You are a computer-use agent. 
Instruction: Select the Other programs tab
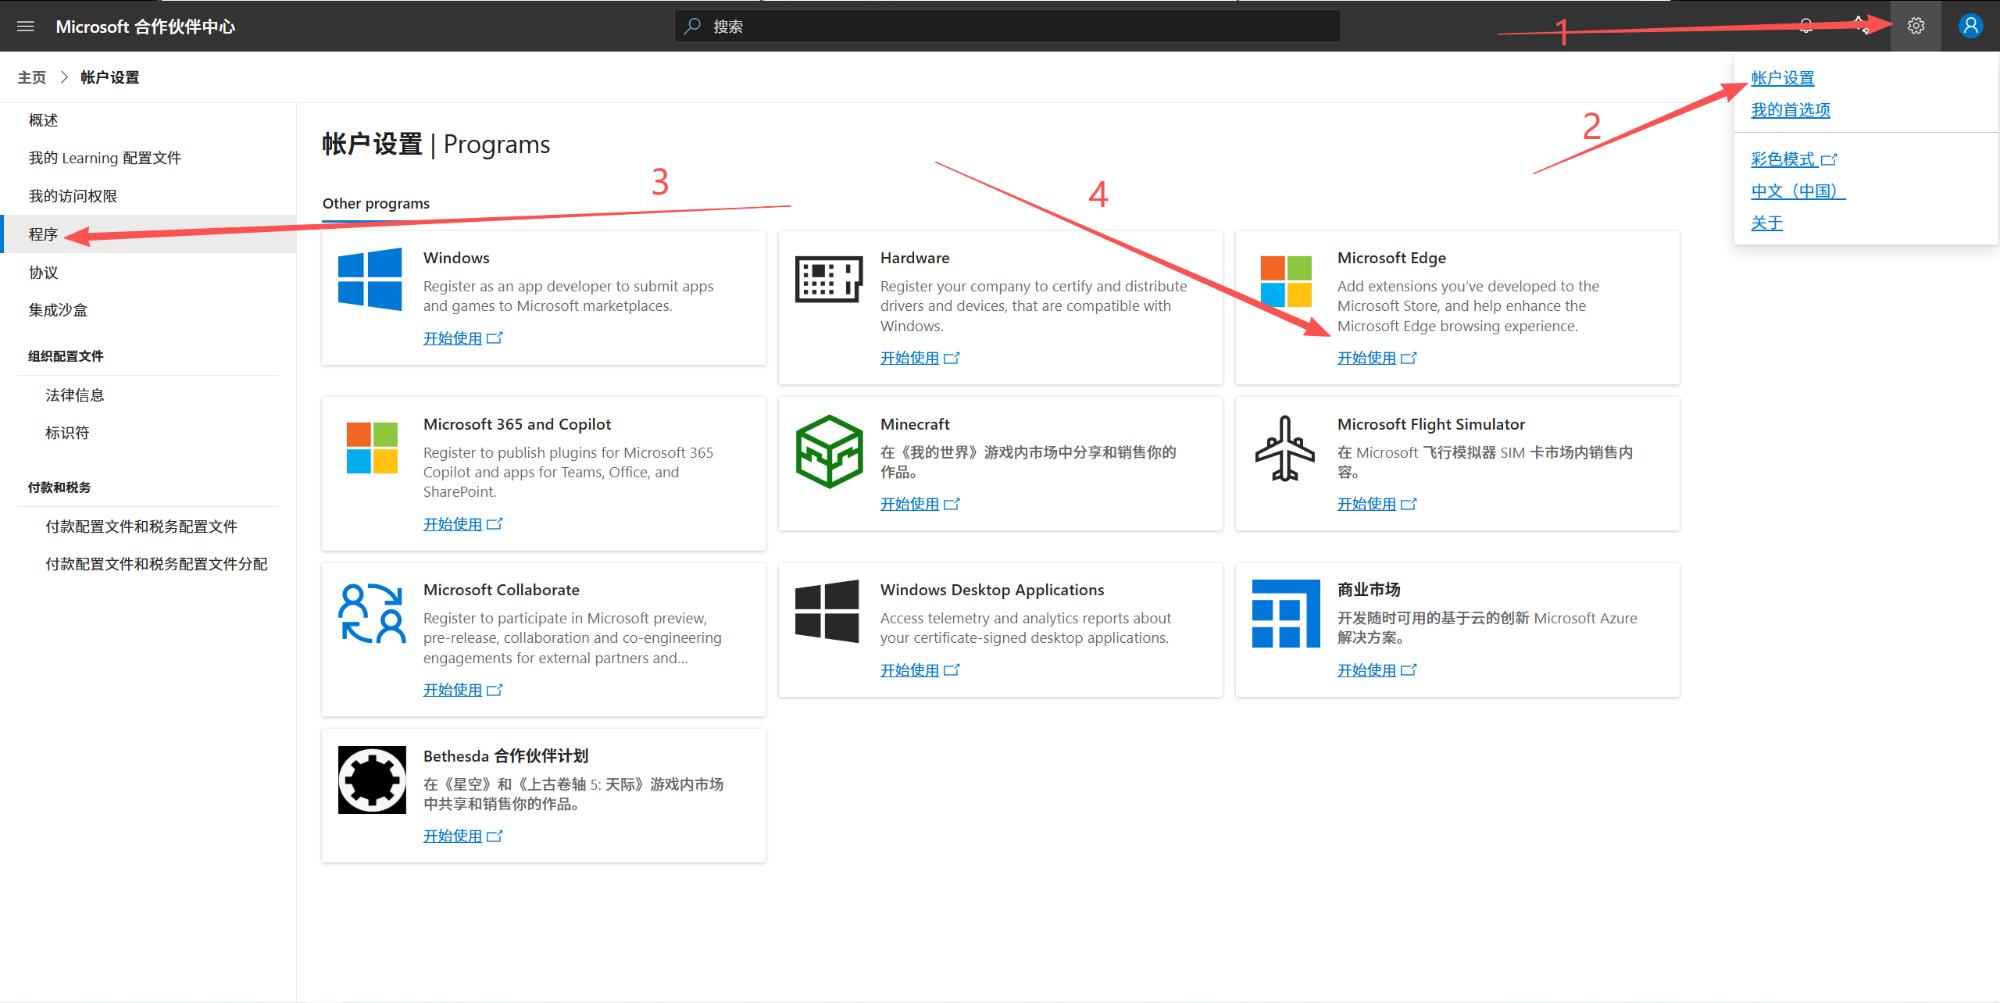point(376,203)
